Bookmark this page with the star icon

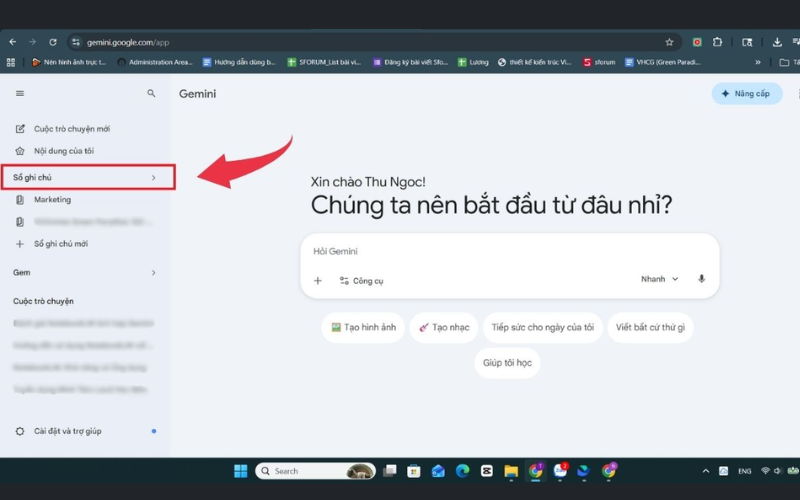point(669,42)
